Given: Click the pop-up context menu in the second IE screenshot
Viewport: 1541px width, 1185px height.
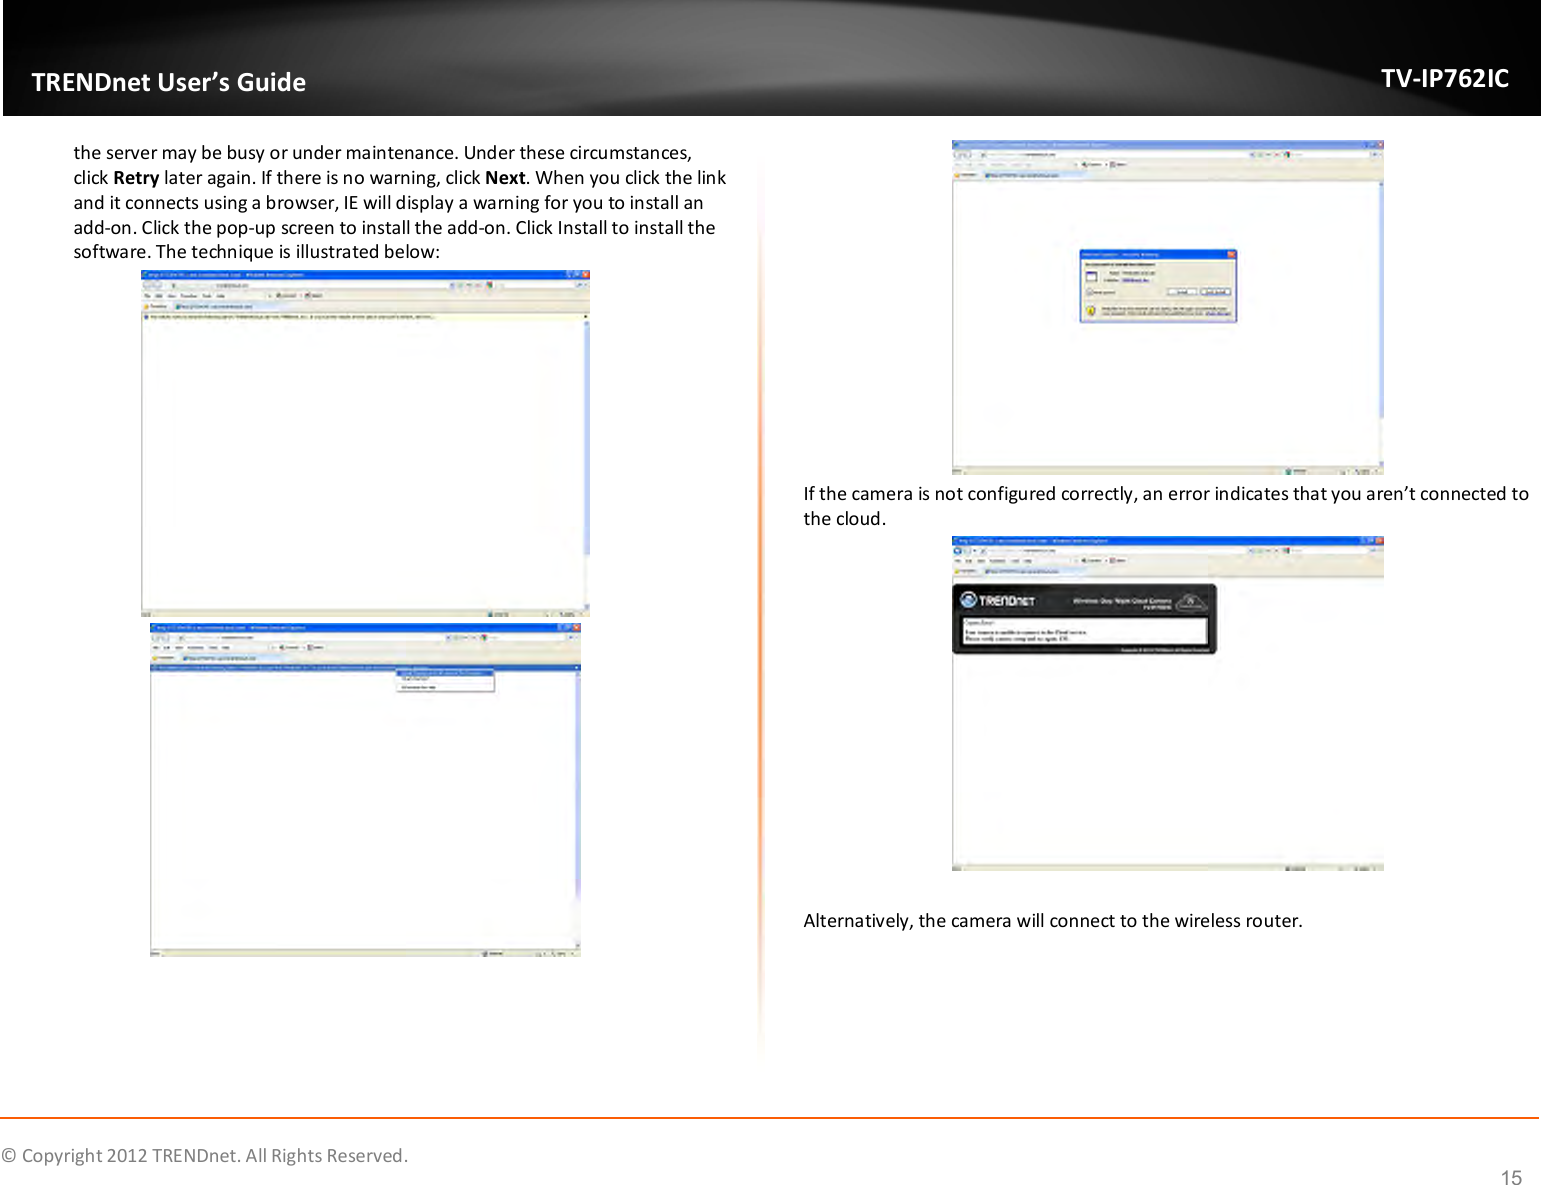Looking at the screenshot, I should (x=446, y=680).
